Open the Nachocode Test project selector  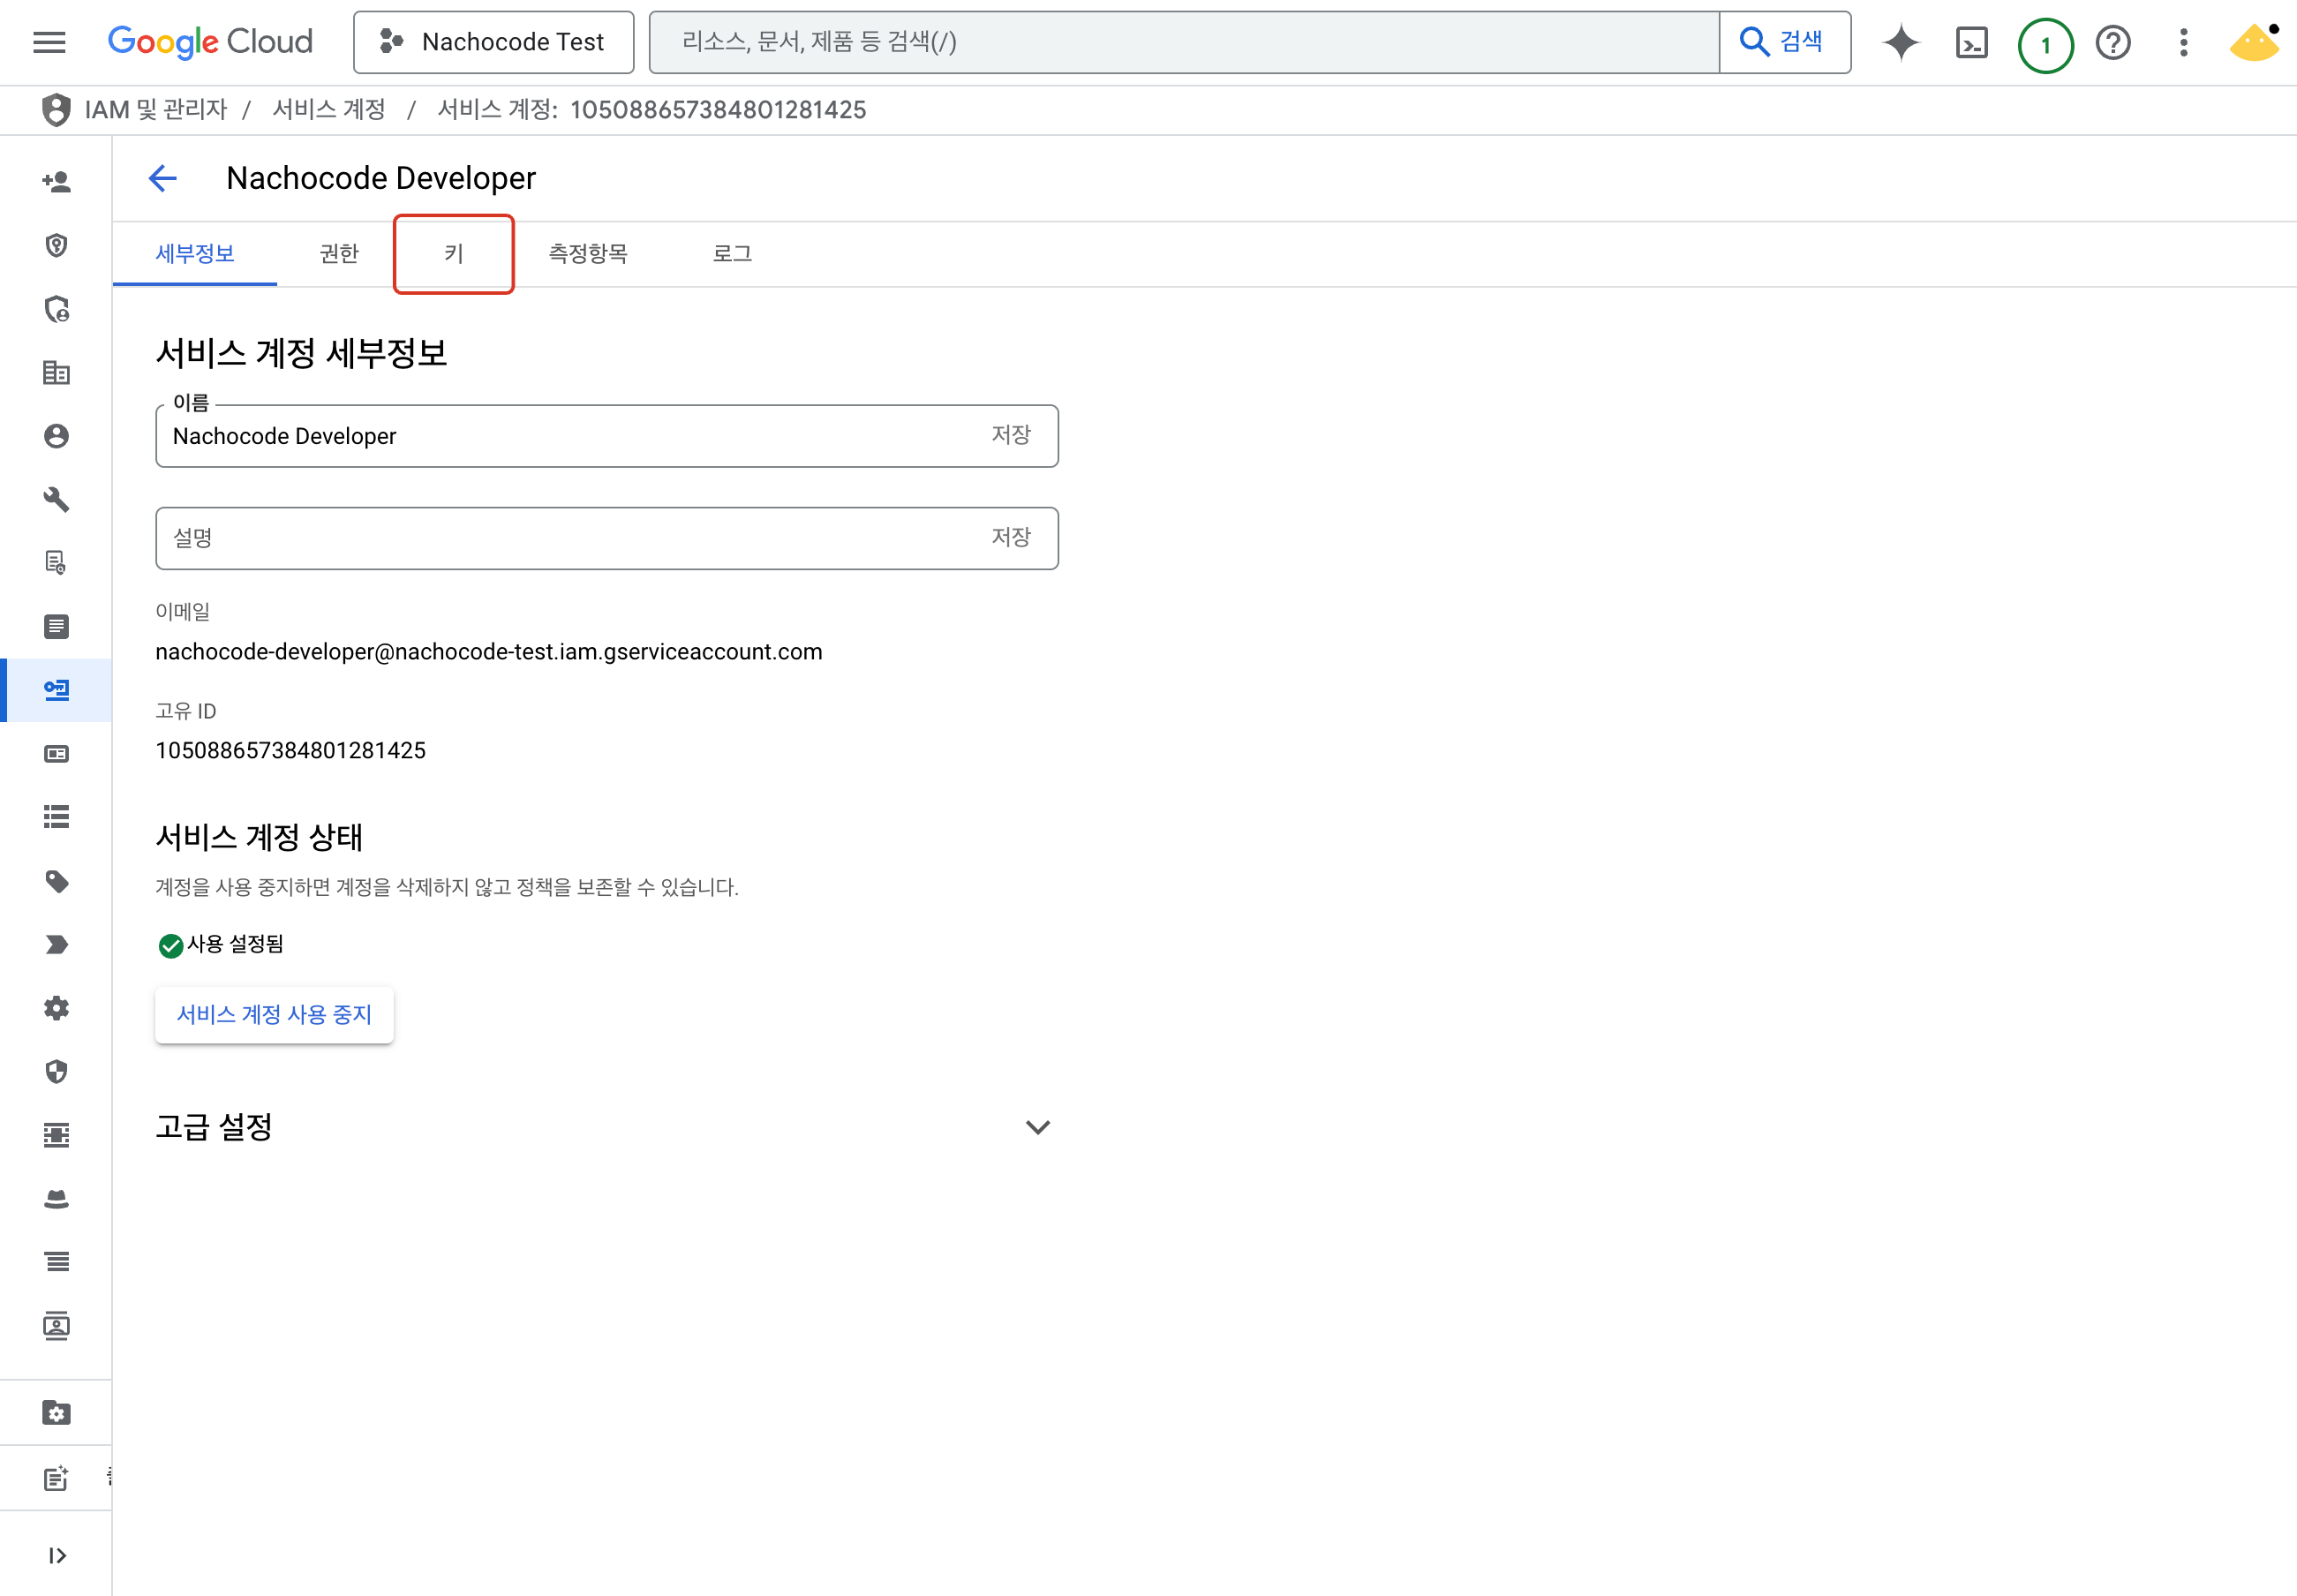pyautogui.click(x=494, y=42)
